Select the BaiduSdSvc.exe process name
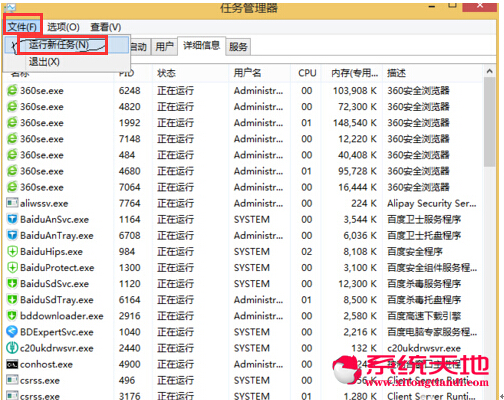Screen dimensions: 504x400 click(x=54, y=284)
